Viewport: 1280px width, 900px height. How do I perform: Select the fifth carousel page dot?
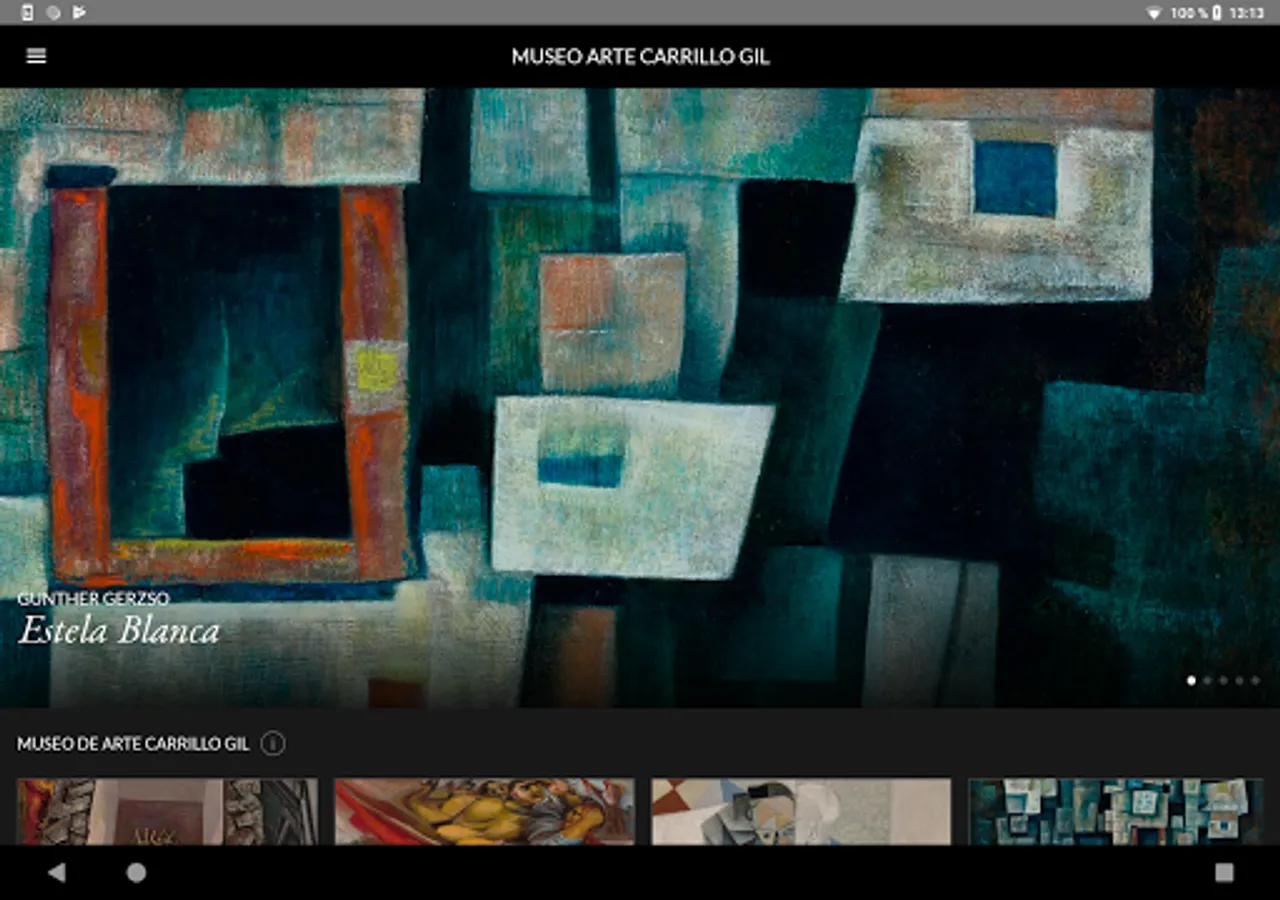1255,680
